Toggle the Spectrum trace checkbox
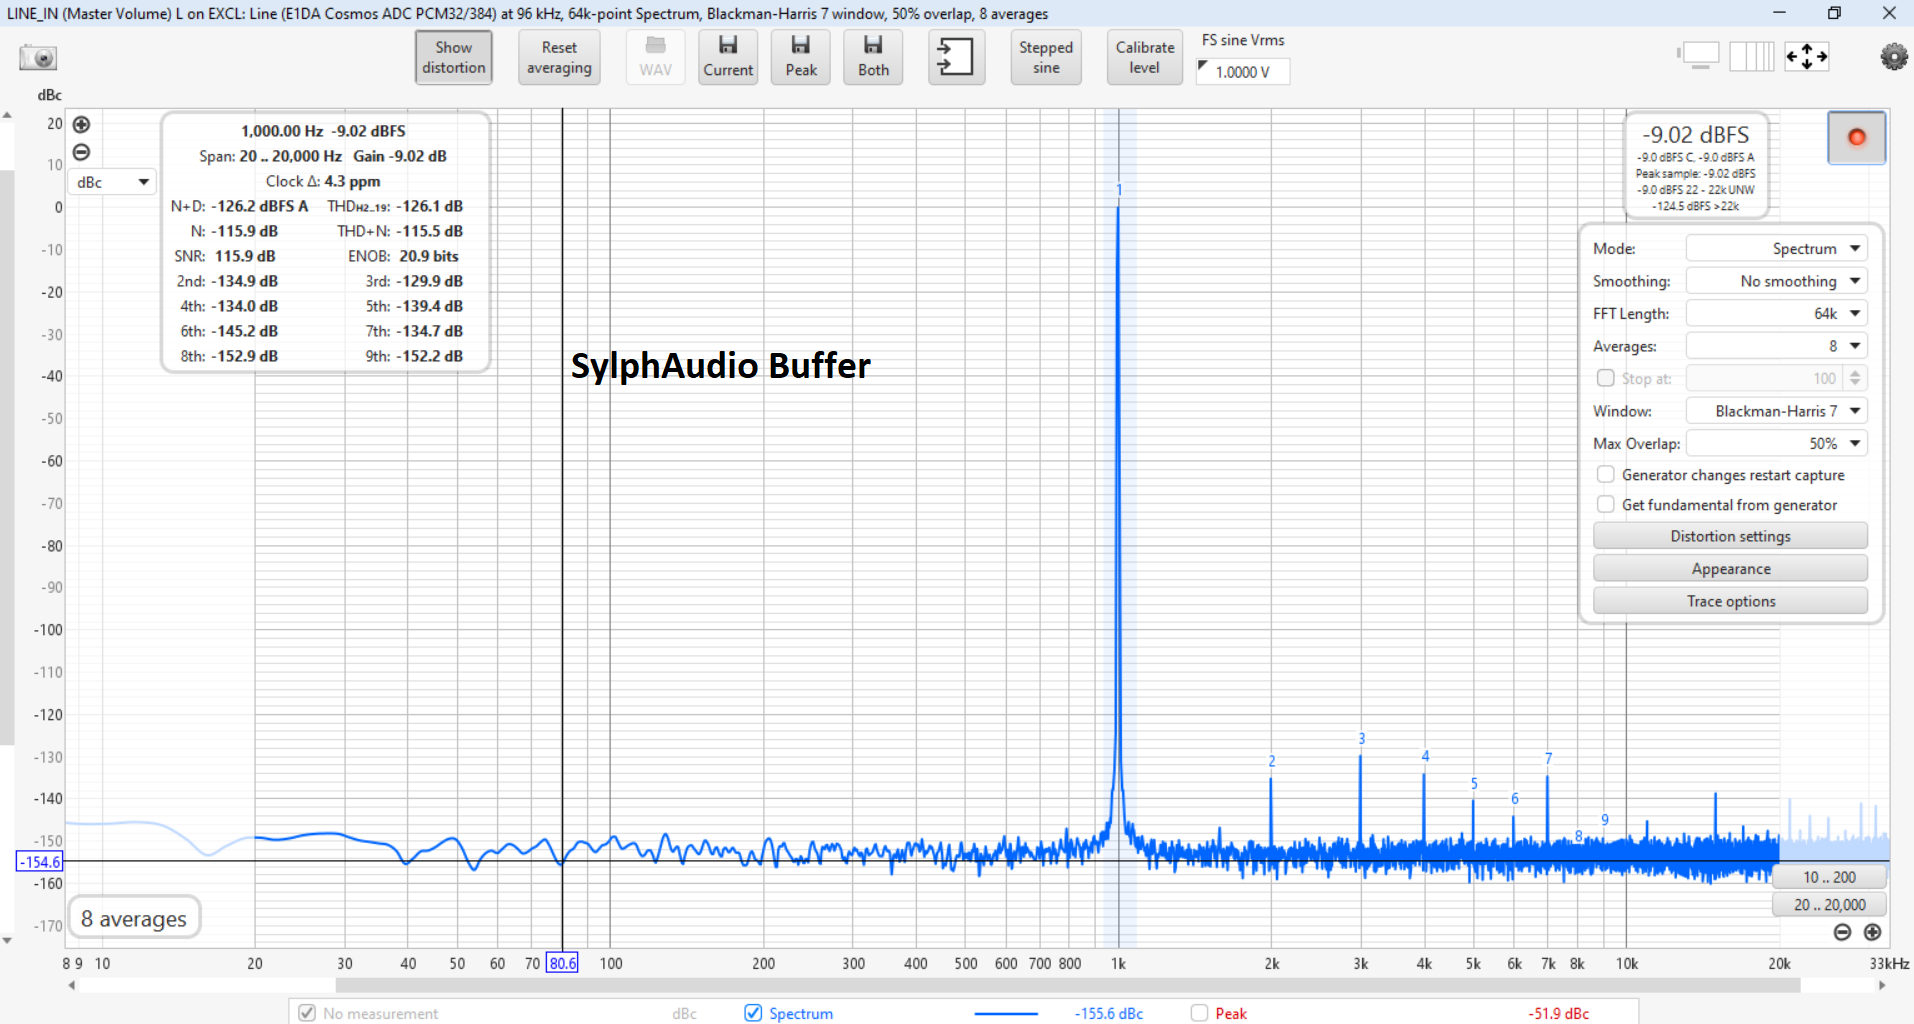 click(753, 1013)
